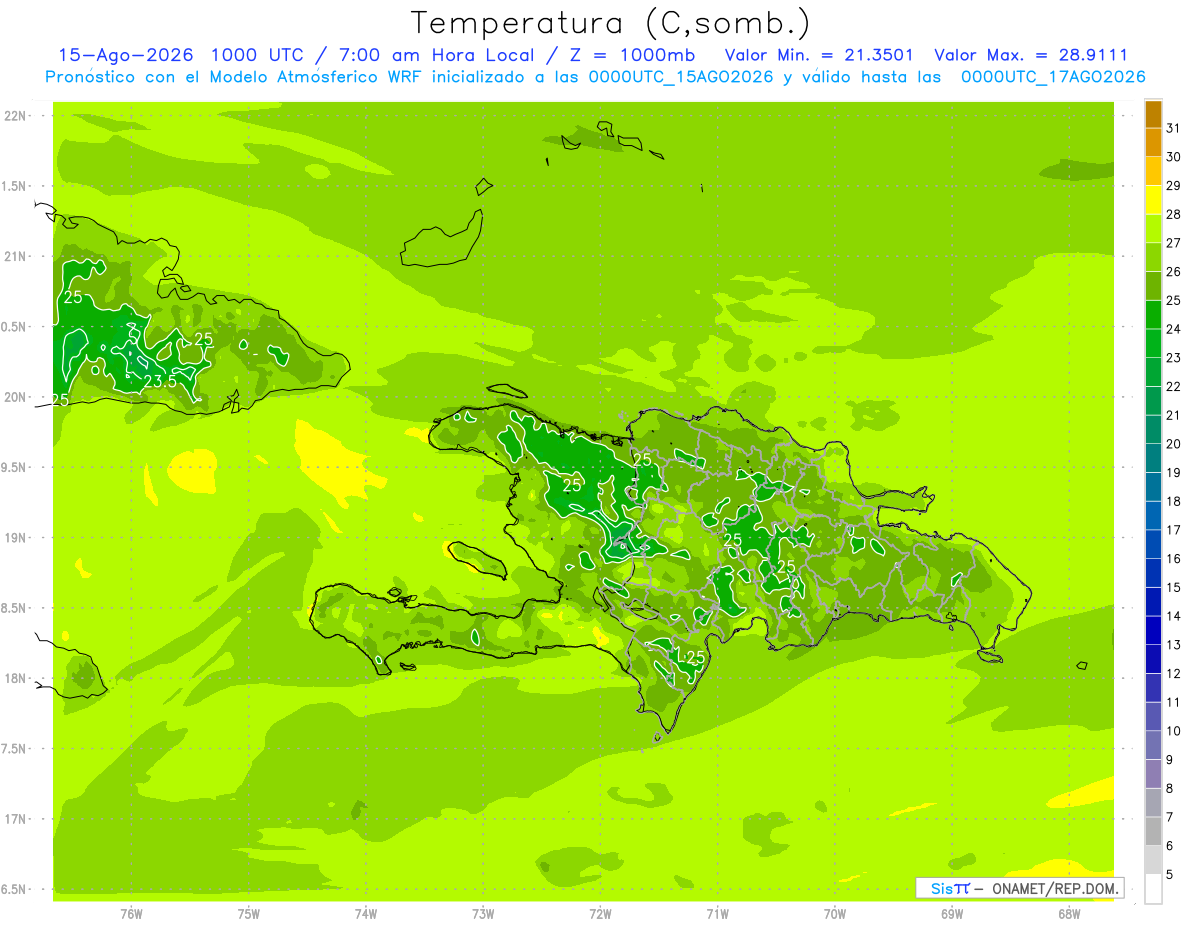The image size is (1200, 927).
Task: Click the gray scale segment between 6 and 7
Action: point(1153,831)
